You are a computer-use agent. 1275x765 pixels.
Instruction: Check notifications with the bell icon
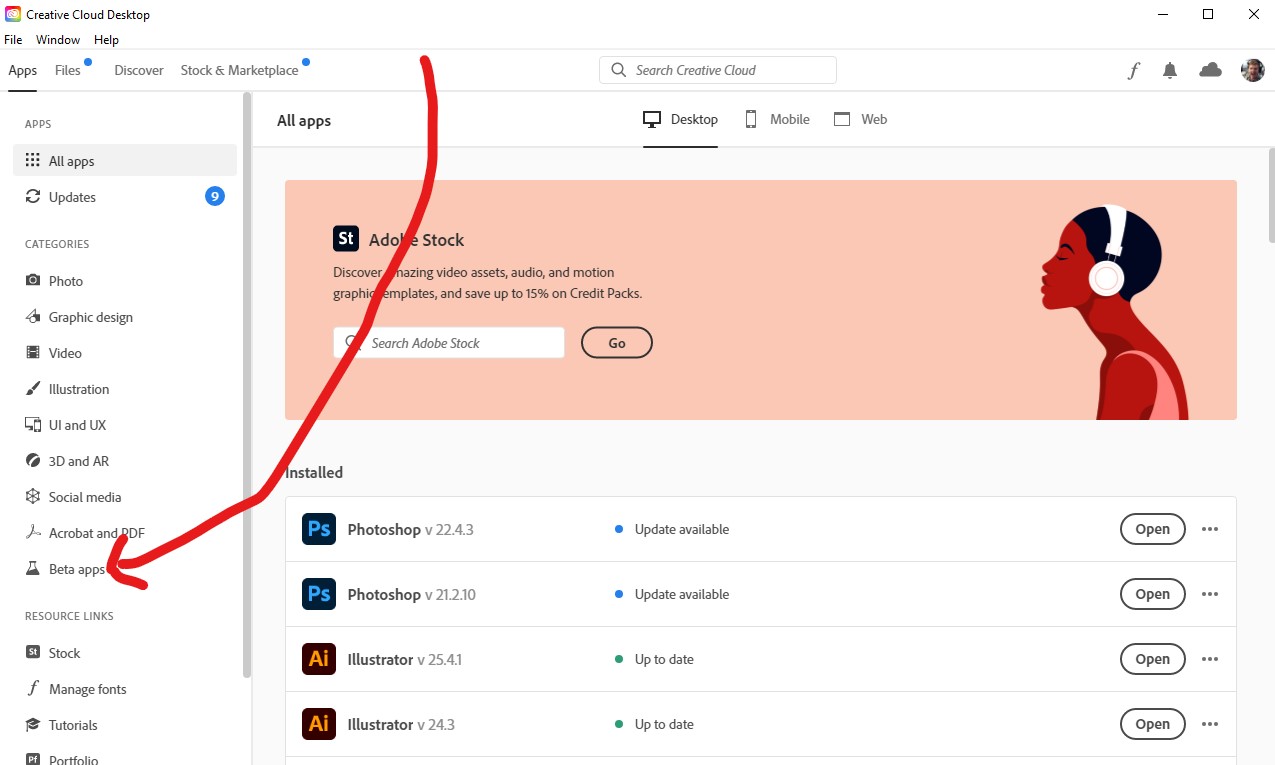coord(1170,70)
